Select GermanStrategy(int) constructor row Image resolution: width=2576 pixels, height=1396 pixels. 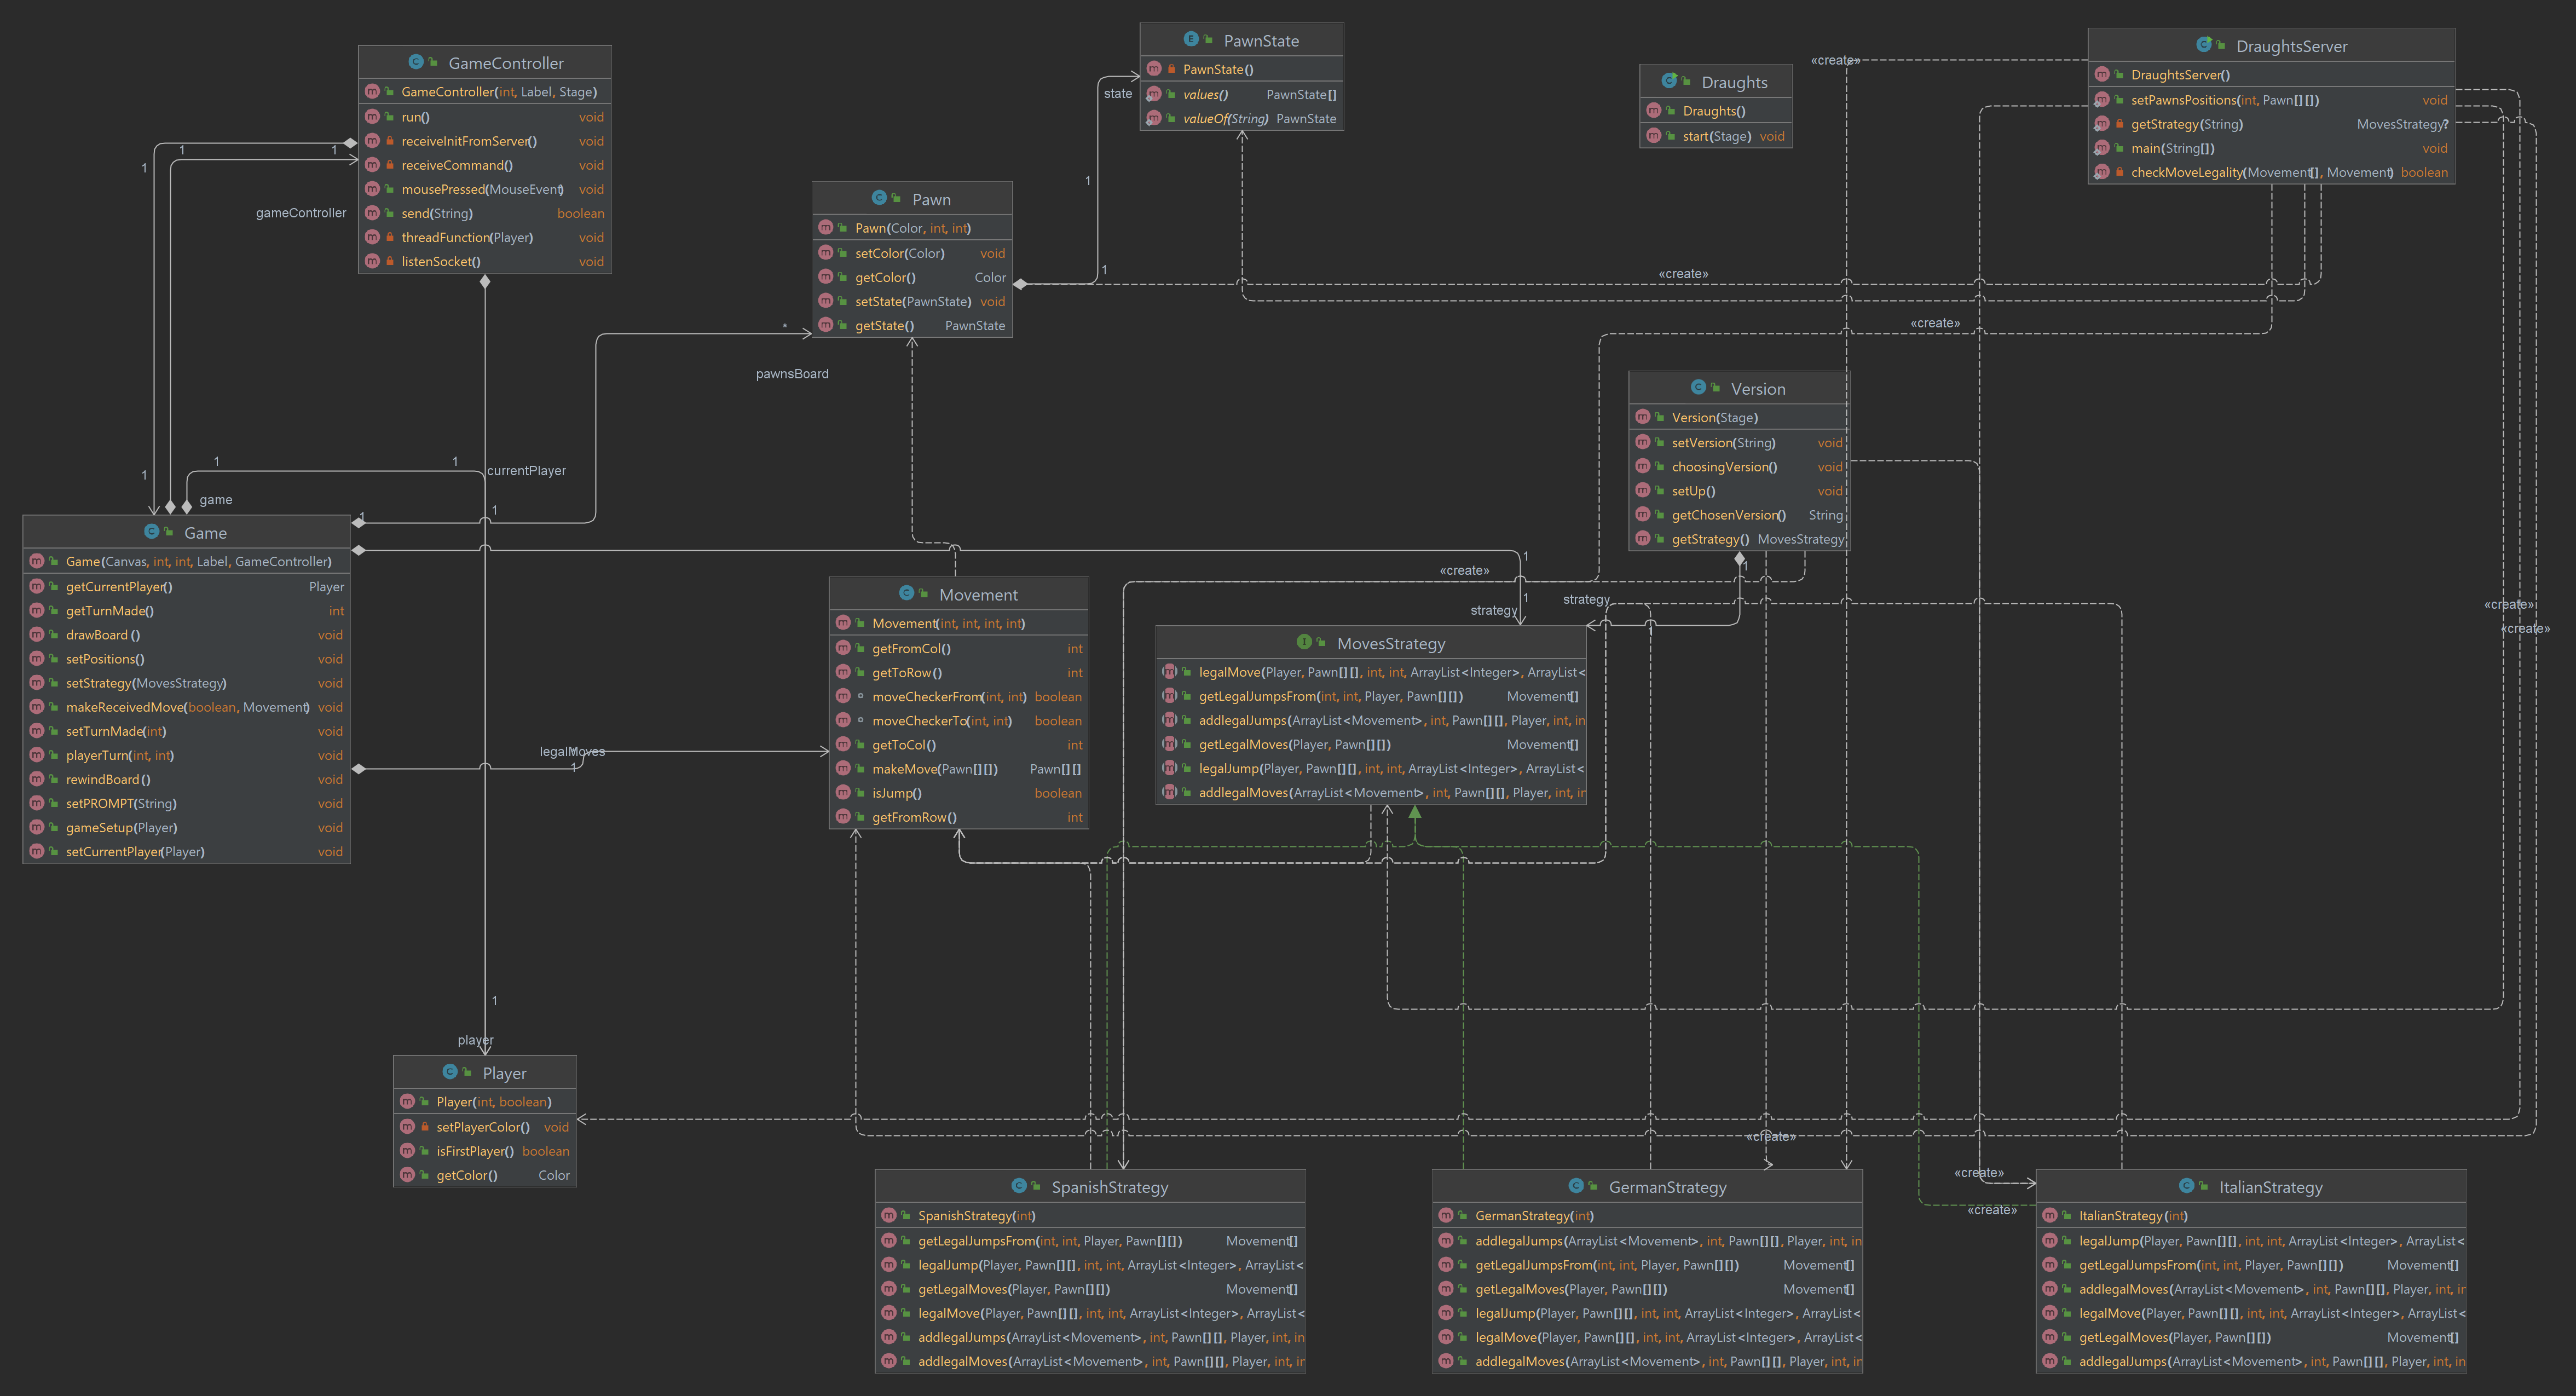click(1647, 1216)
